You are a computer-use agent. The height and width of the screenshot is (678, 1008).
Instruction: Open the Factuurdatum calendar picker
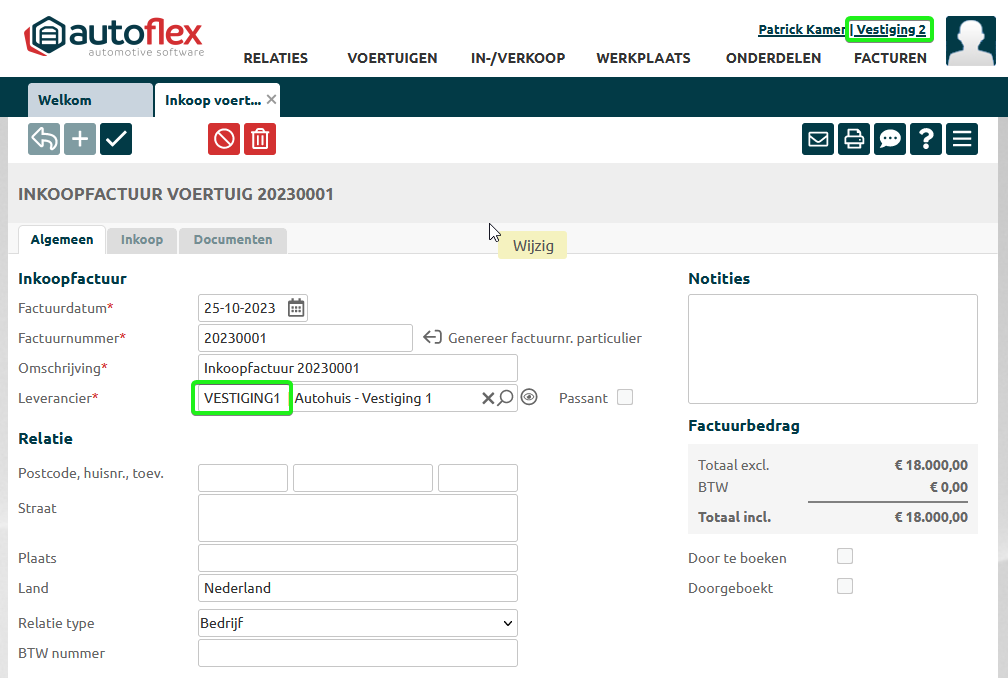click(296, 308)
